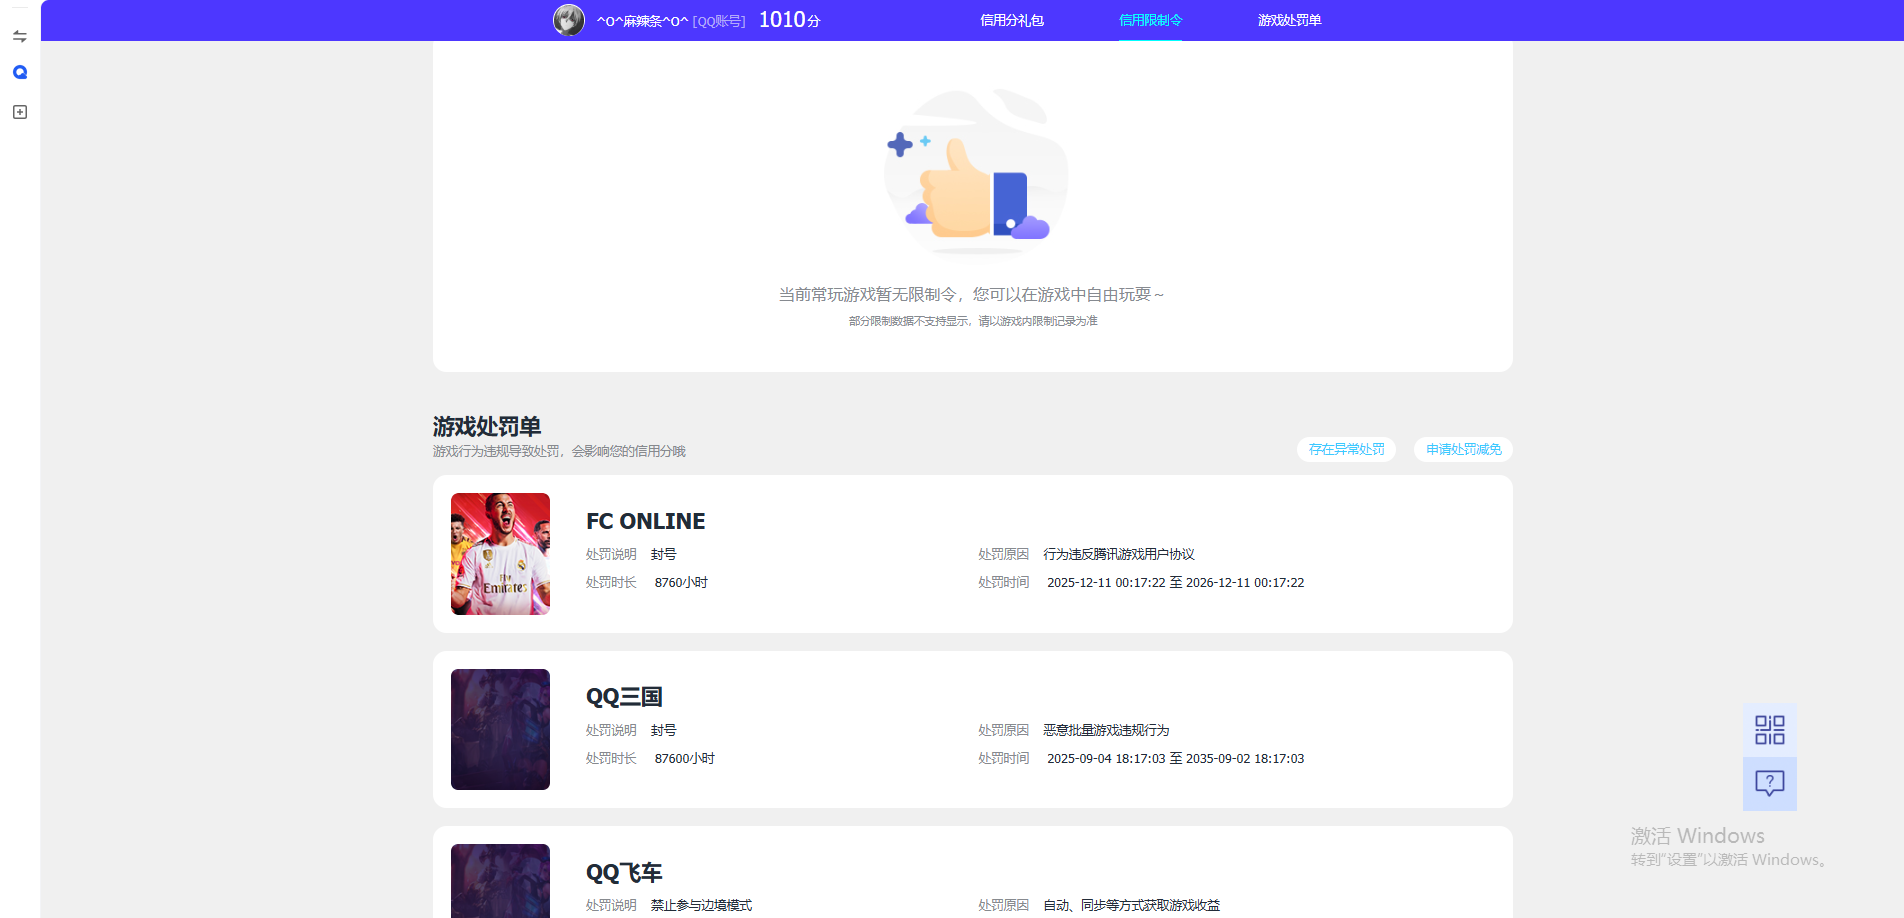The image size is (1904, 918).
Task: Click the 游戏处罚单 section heading
Action: (487, 426)
